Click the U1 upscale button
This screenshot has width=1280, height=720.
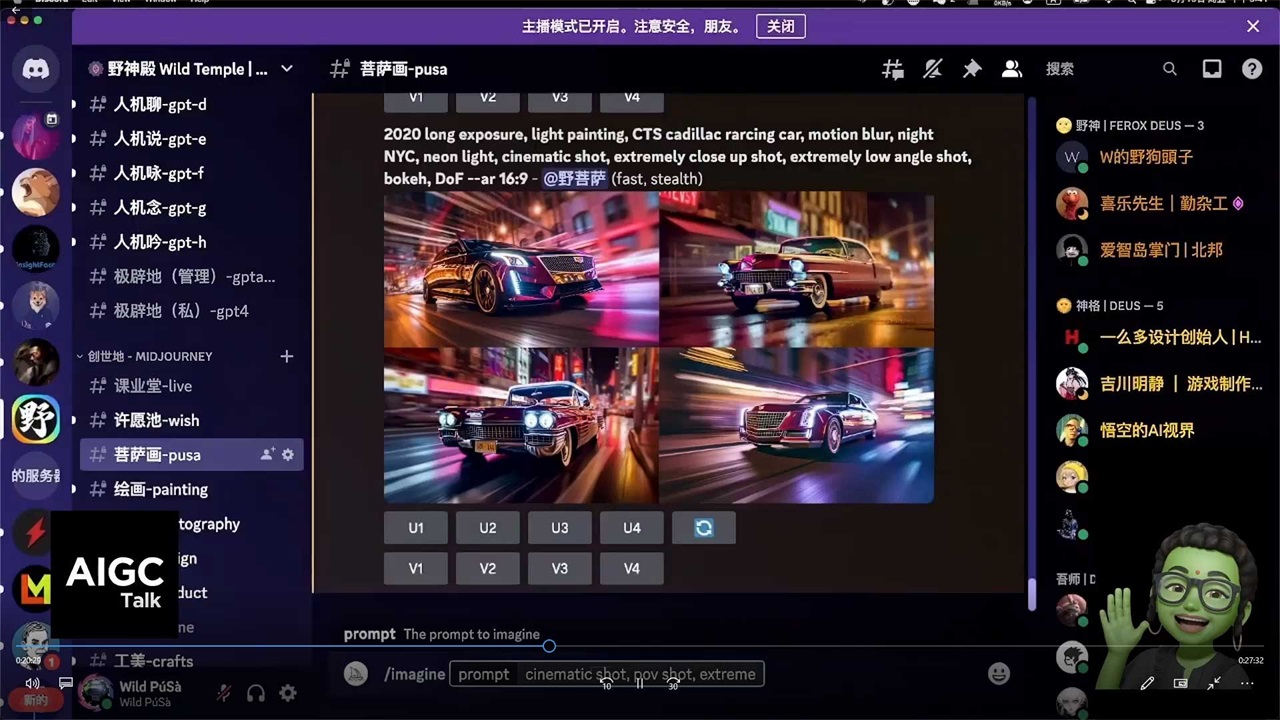coord(416,528)
